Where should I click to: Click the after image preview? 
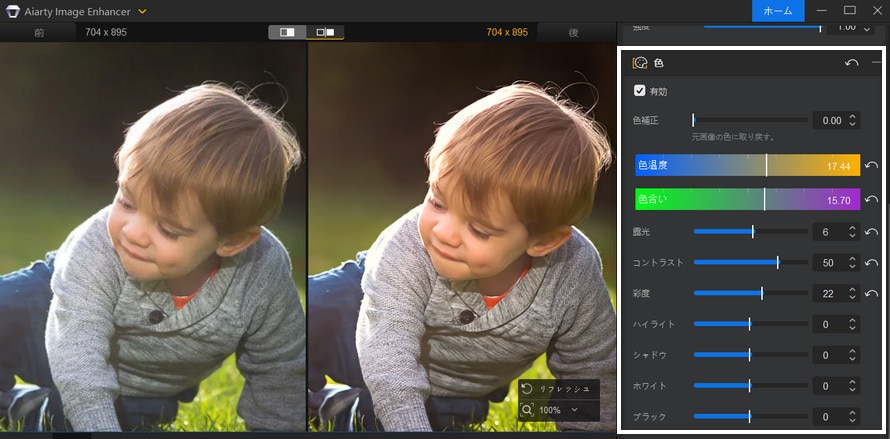tap(461, 237)
